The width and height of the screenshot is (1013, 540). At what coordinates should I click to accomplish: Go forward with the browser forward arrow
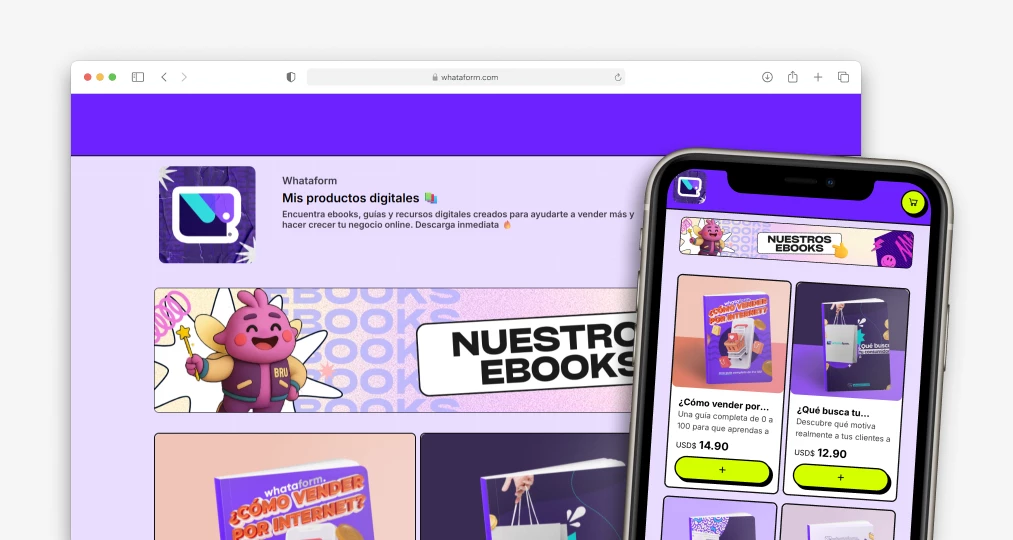tap(184, 77)
